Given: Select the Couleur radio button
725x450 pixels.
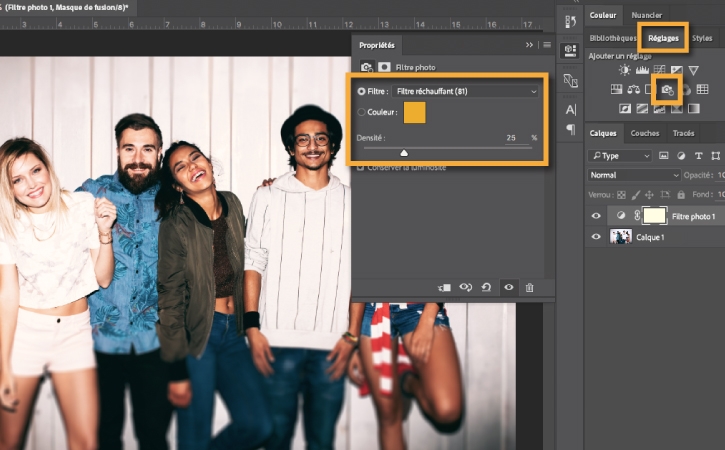Looking at the screenshot, I should click(361, 113).
